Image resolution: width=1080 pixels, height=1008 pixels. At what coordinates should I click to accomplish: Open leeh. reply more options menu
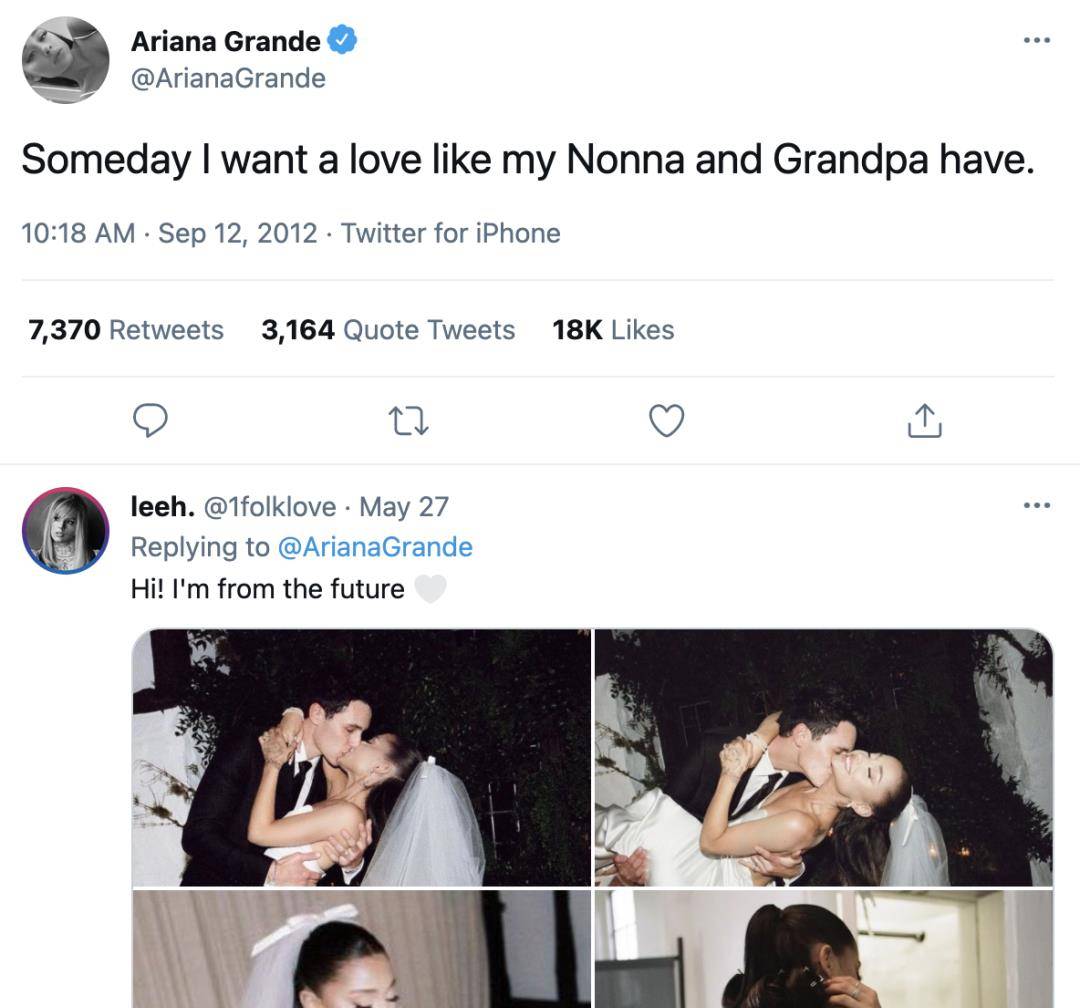[x=1037, y=506]
